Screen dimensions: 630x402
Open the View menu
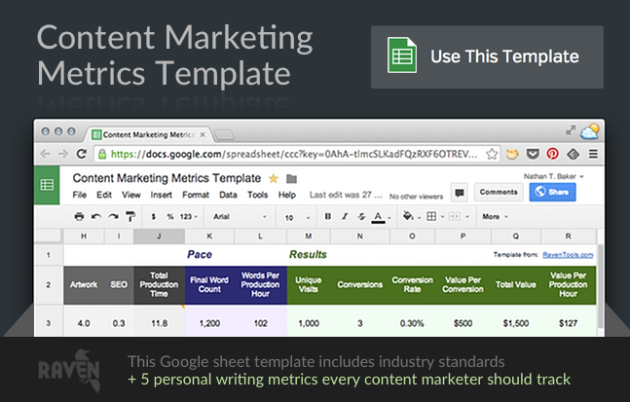pyautogui.click(x=131, y=195)
